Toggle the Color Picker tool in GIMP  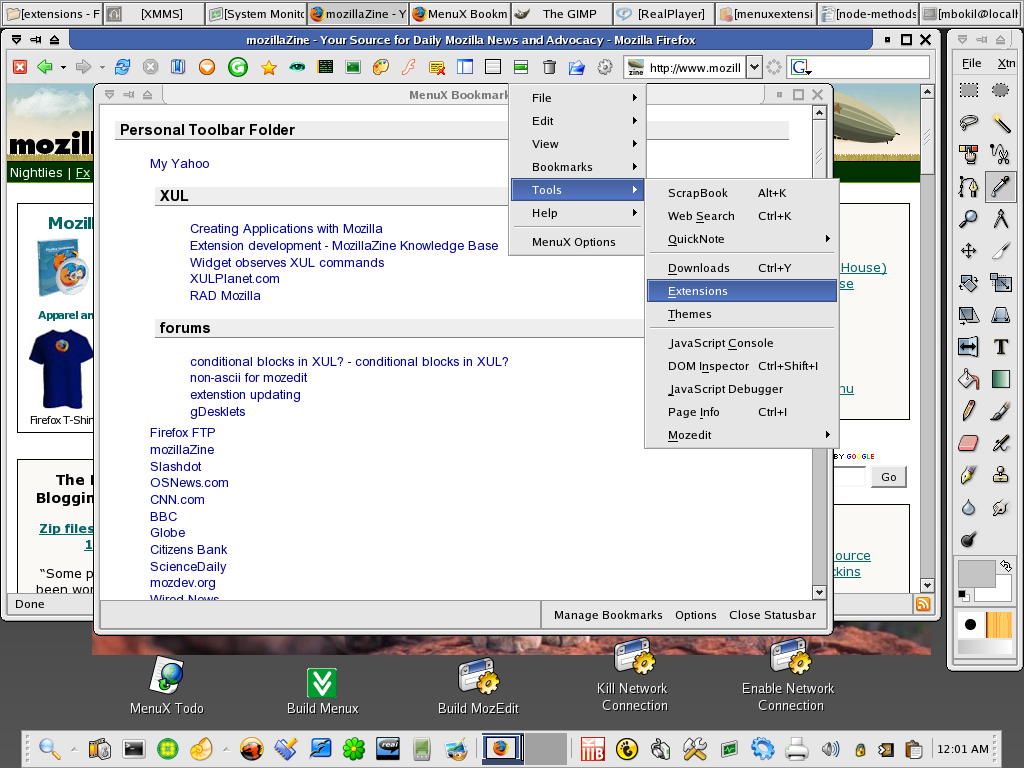(x=1000, y=186)
